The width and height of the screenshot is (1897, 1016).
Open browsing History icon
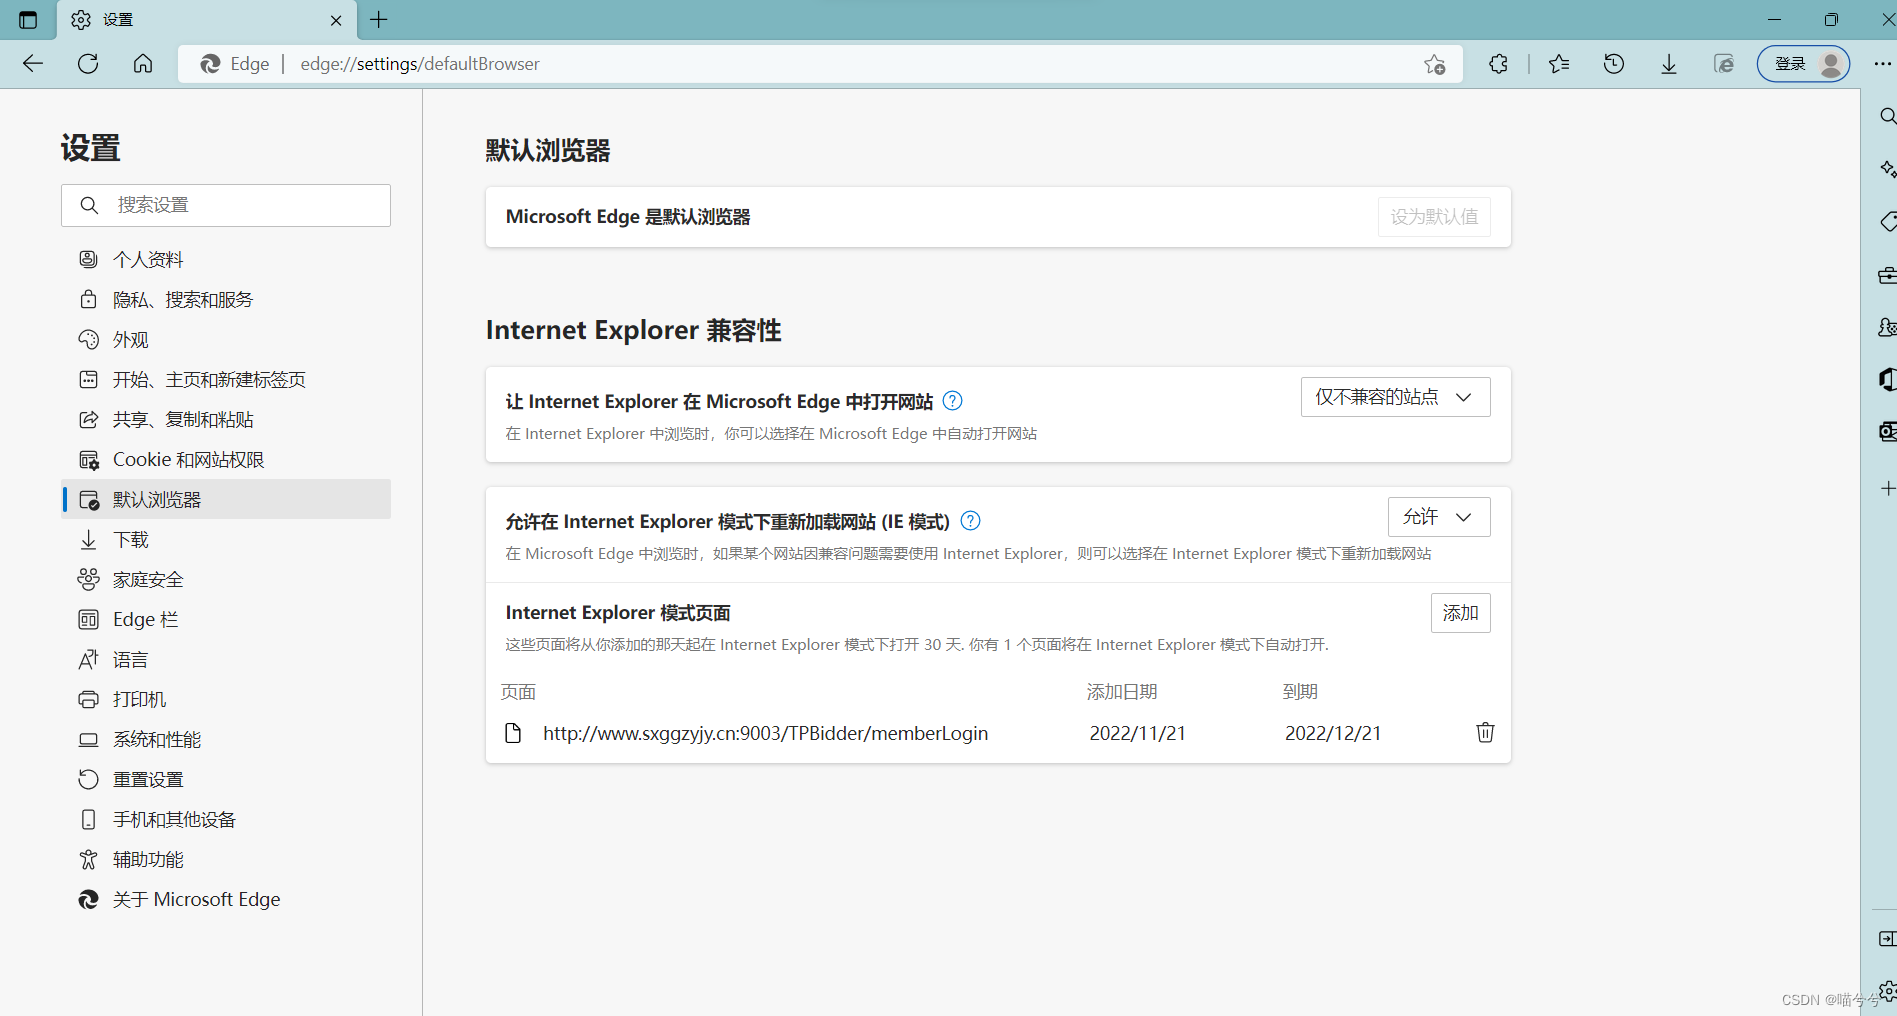tap(1614, 64)
